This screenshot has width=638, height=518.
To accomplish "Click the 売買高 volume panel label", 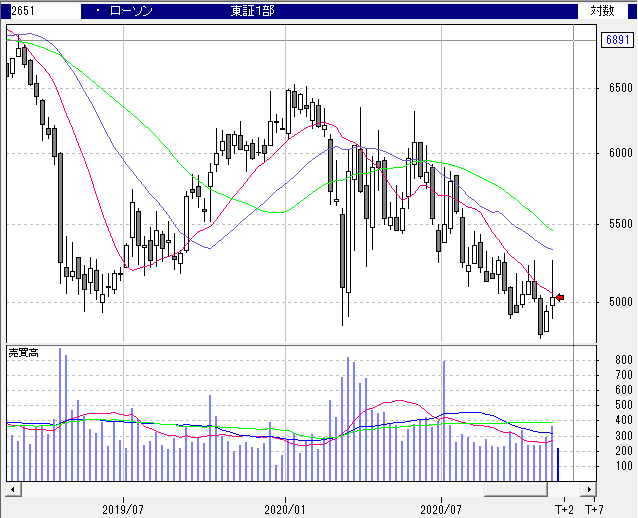I will pyautogui.click(x=24, y=353).
